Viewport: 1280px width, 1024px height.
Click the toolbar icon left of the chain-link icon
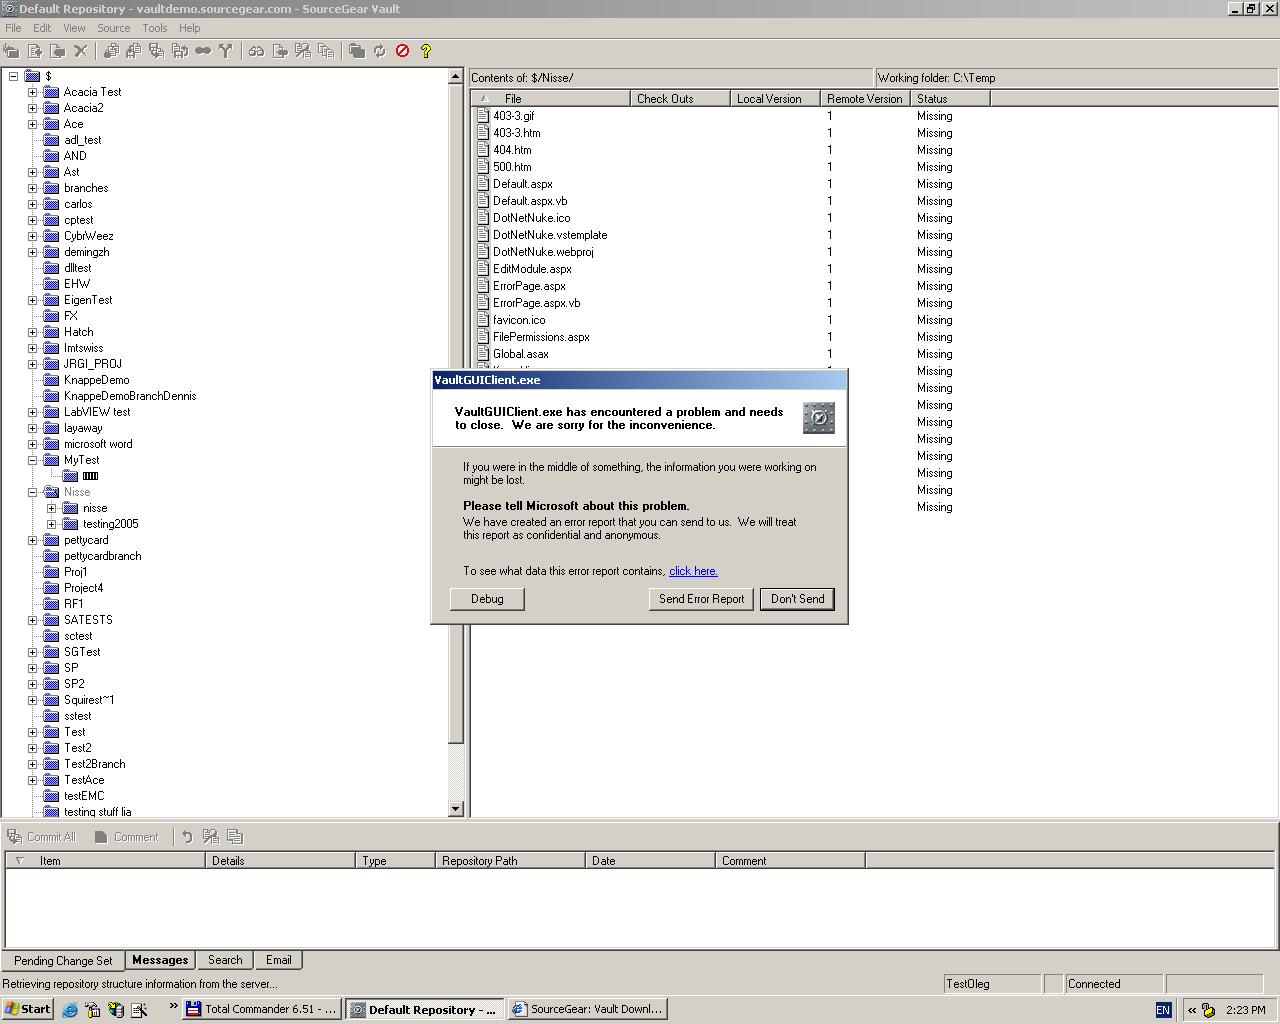tap(179, 51)
